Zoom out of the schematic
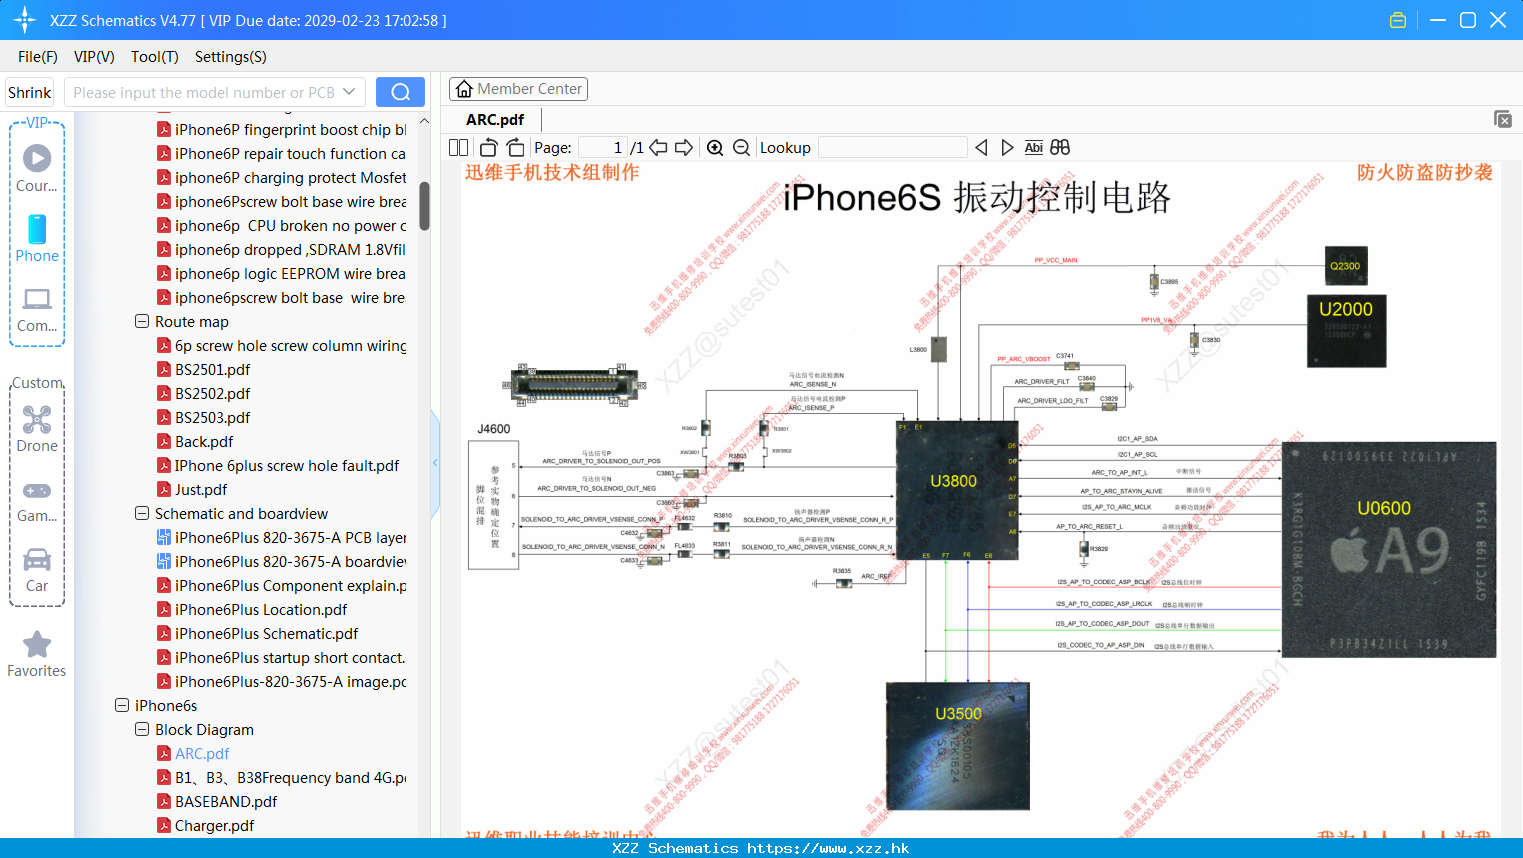Screen dimensions: 1523x858 coord(741,147)
